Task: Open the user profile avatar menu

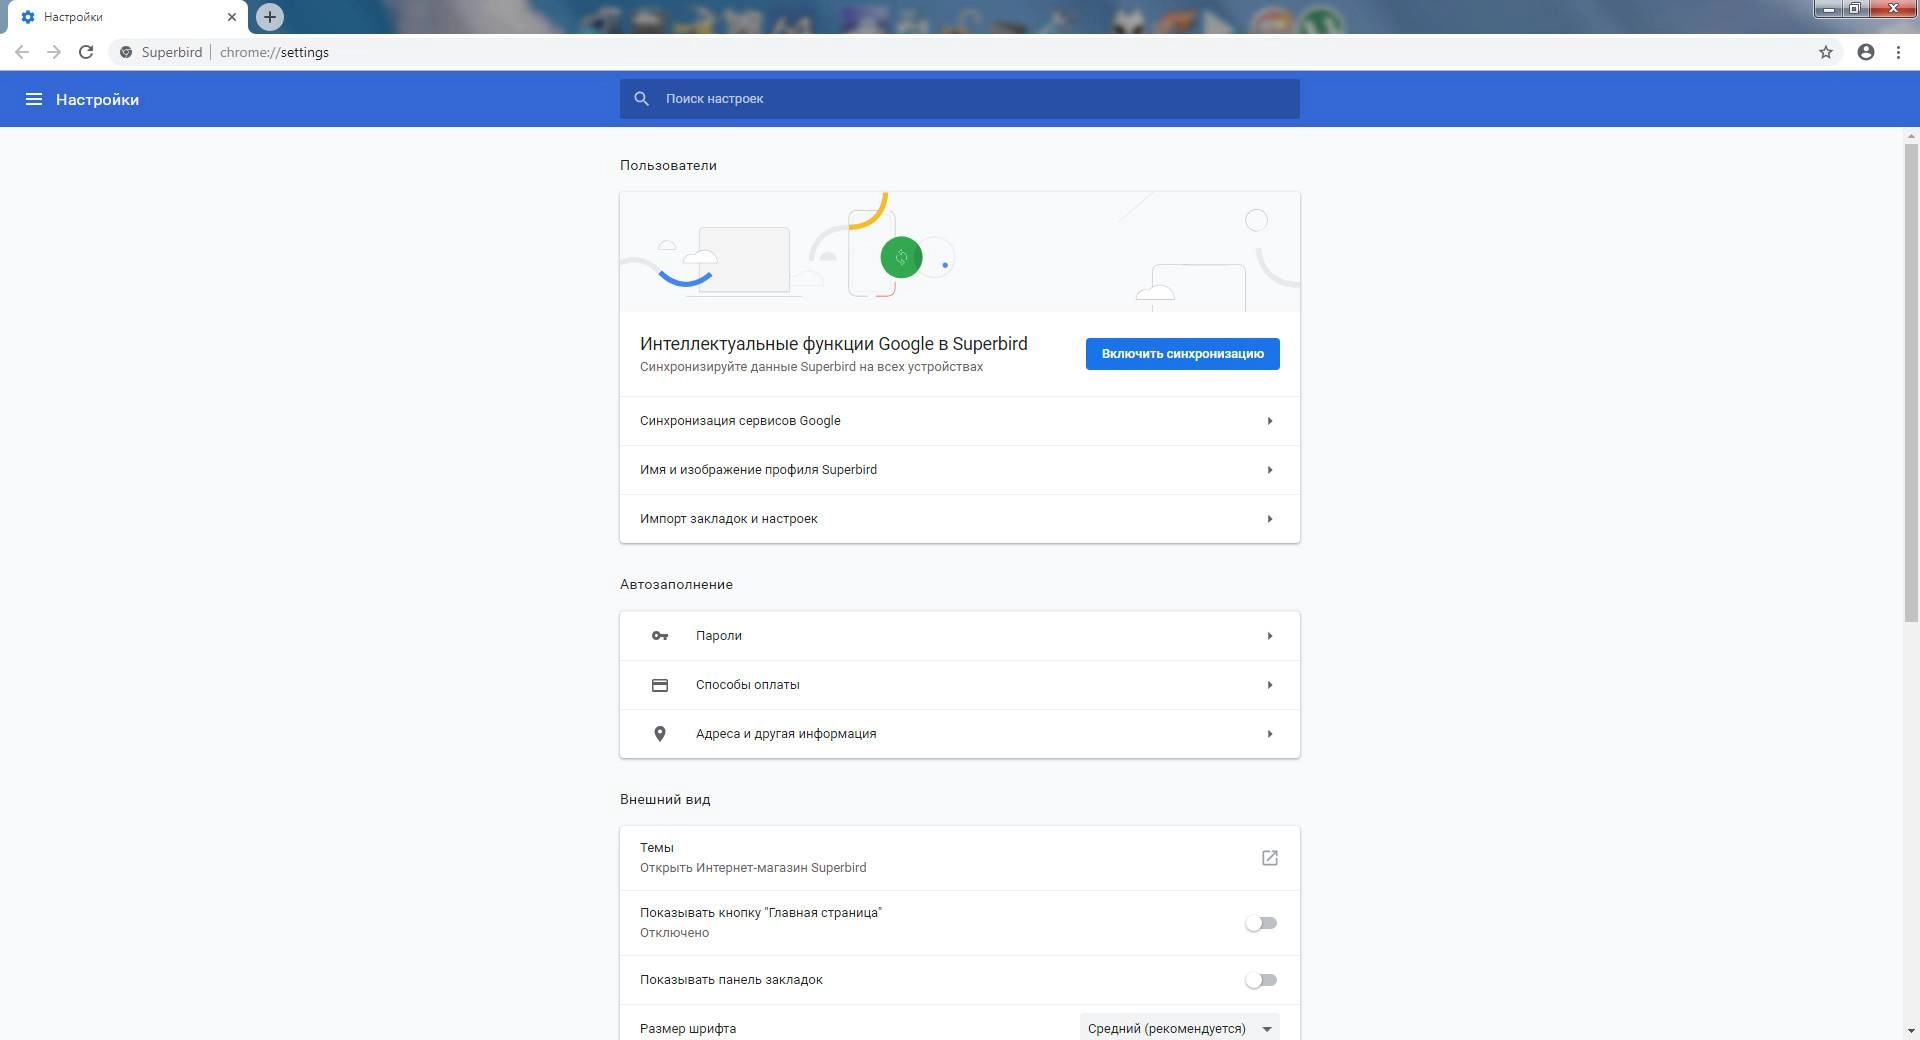Action: (x=1866, y=52)
